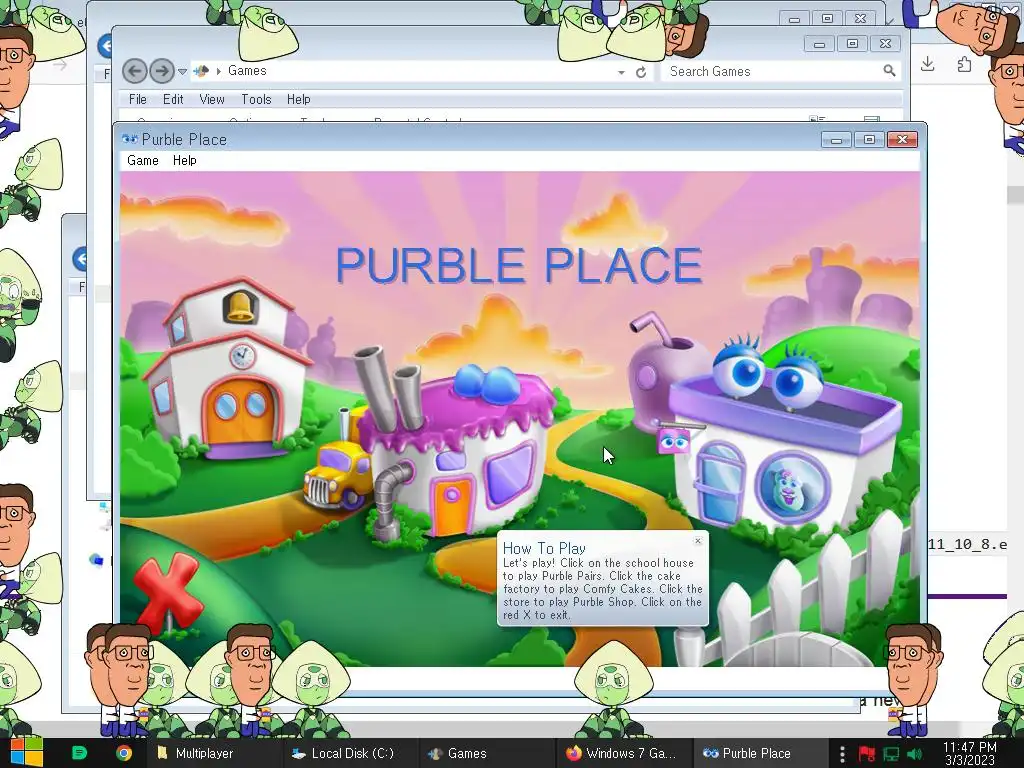Click the Purble Place title bar icon
This screenshot has width=1024, height=768.
tap(129, 139)
